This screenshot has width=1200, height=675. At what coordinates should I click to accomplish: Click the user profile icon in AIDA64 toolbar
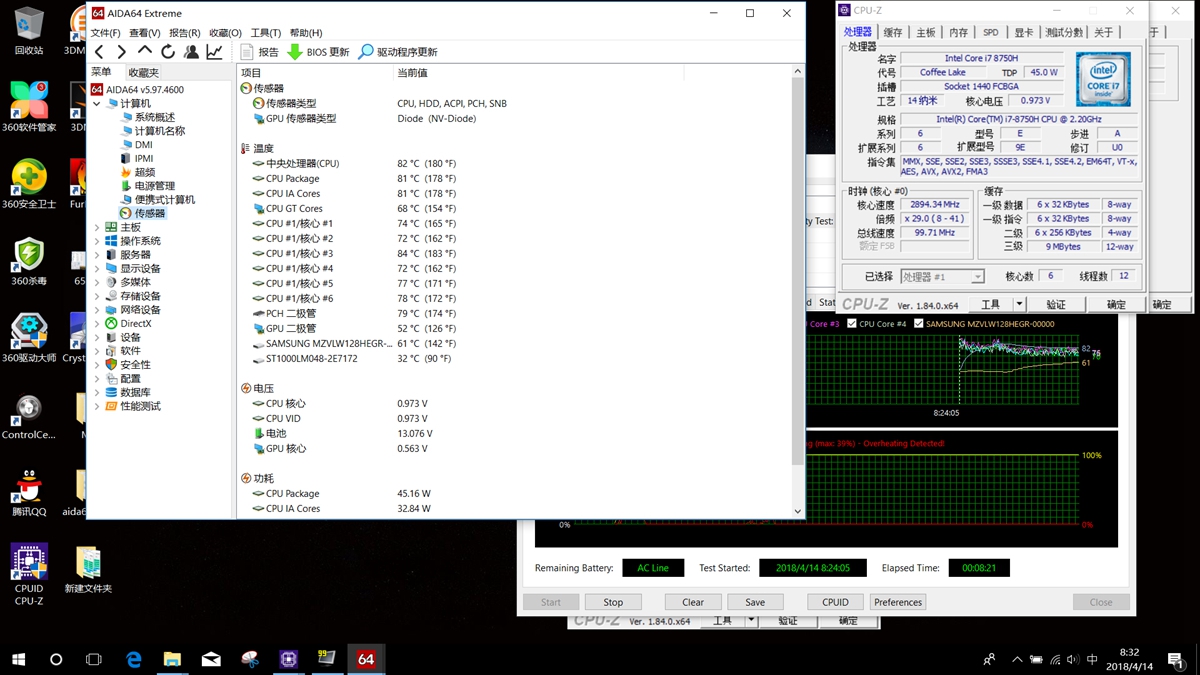[190, 51]
